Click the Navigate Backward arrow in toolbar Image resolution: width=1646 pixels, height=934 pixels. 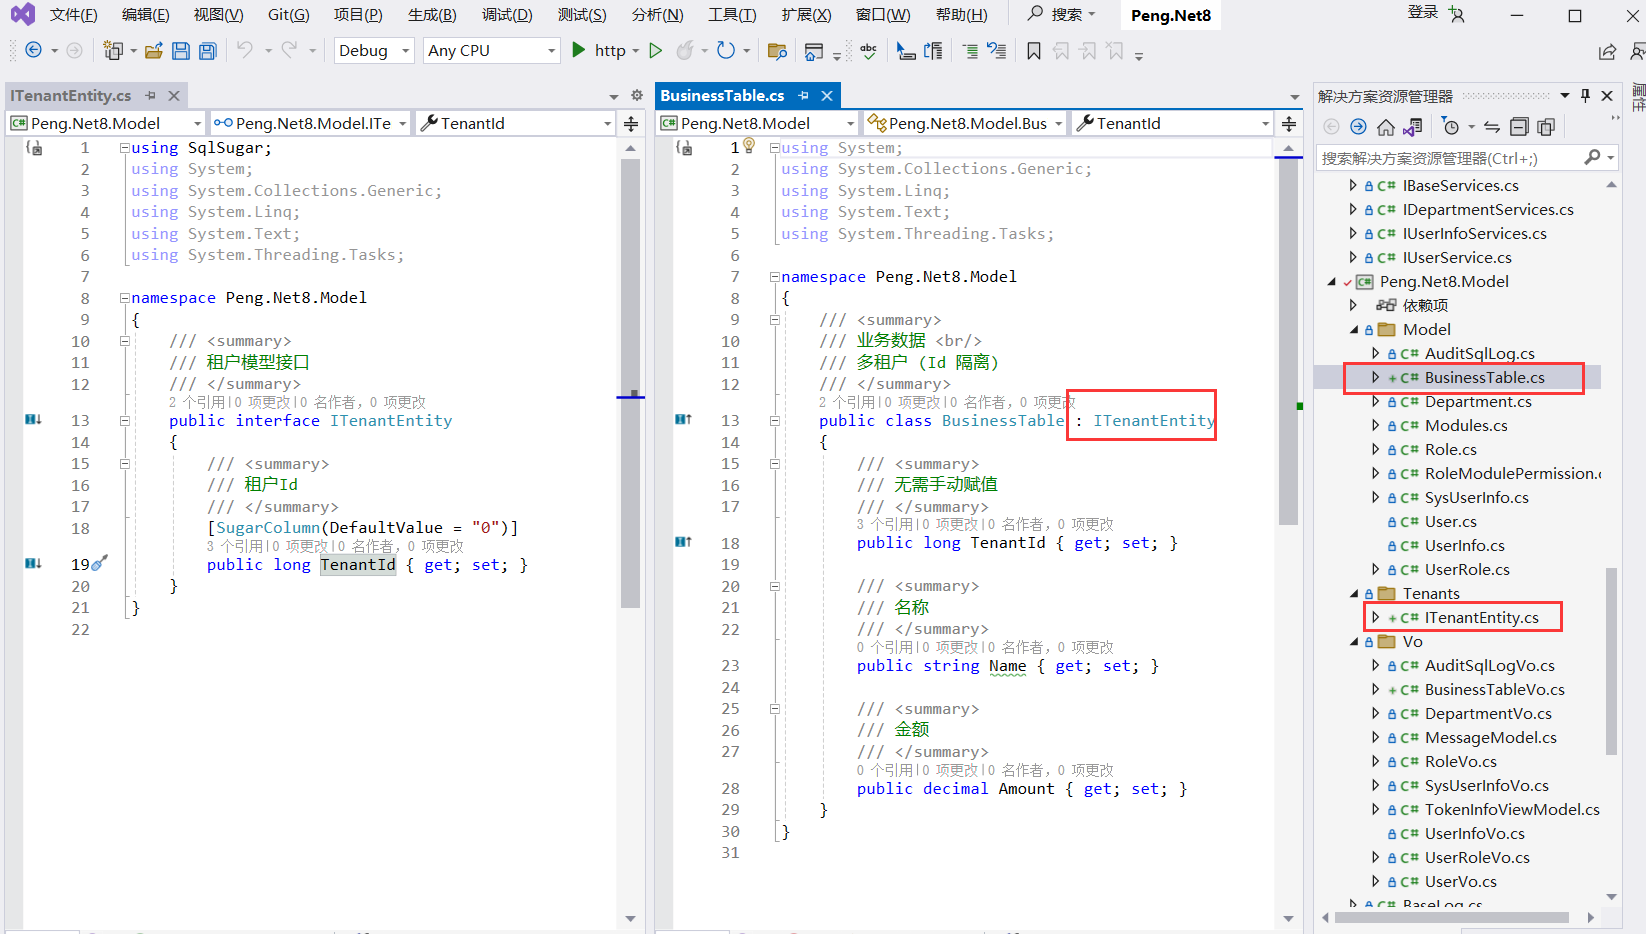click(x=33, y=50)
